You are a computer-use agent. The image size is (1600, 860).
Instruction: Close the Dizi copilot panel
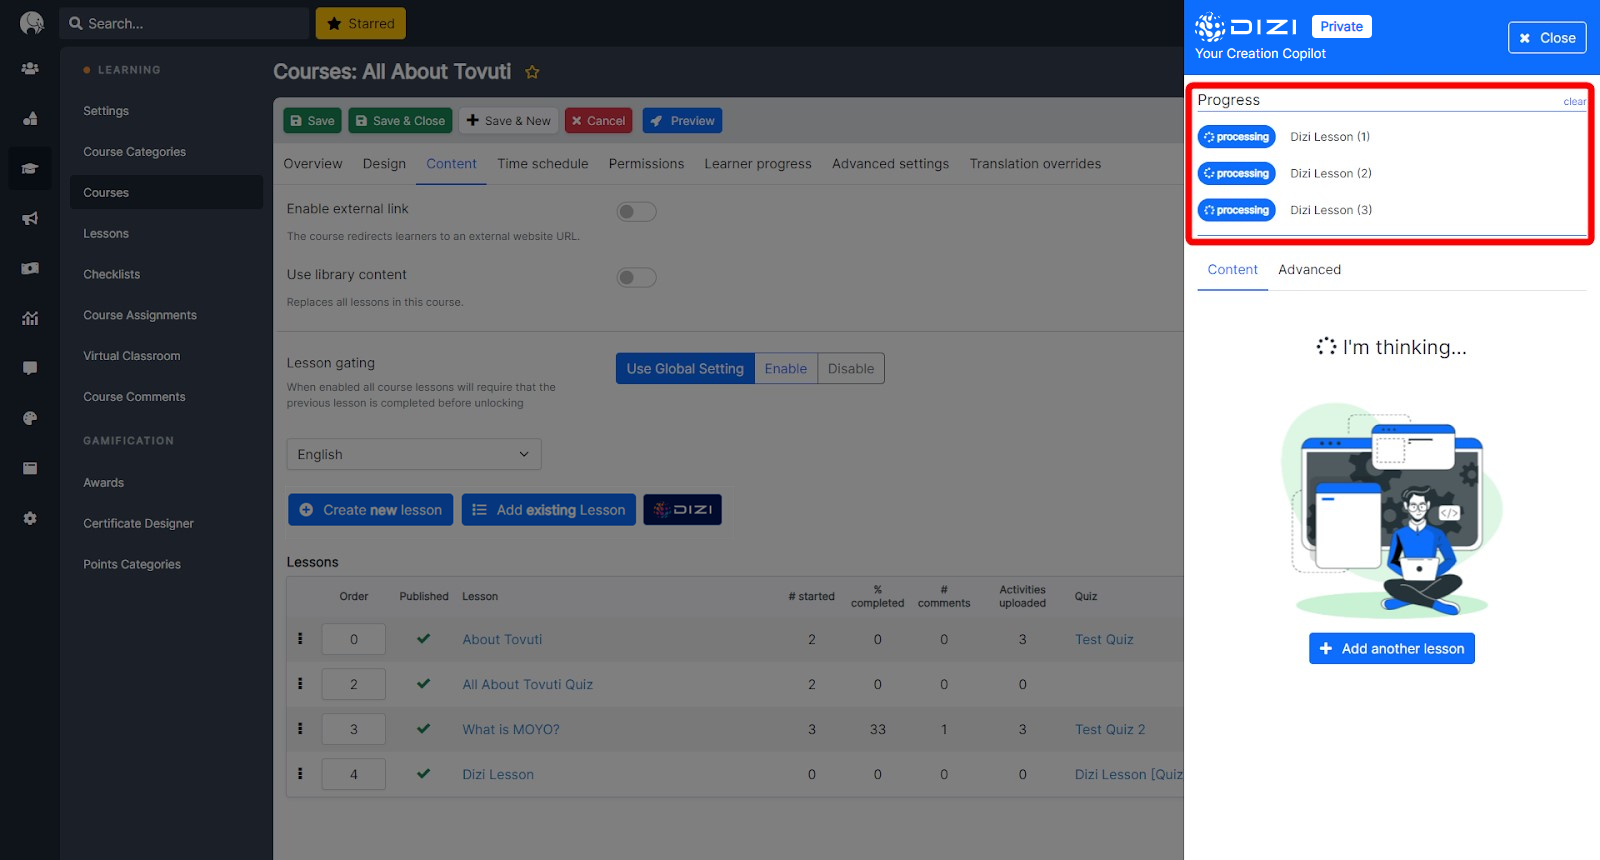pos(1547,38)
